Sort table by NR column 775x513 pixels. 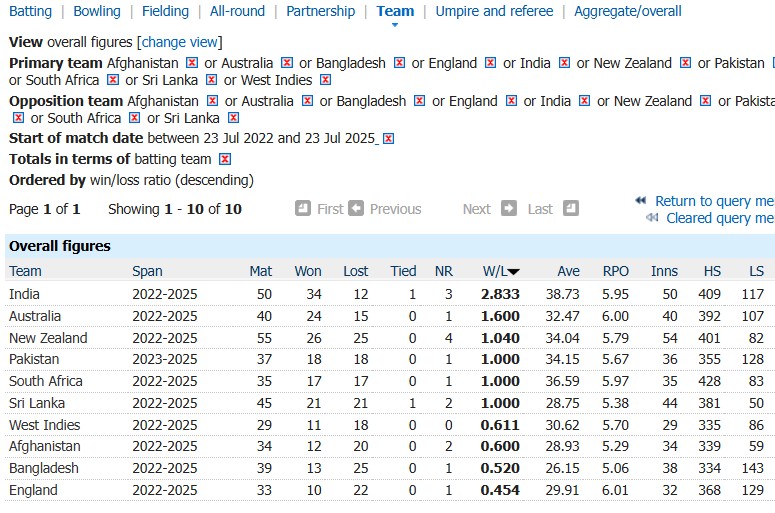coord(444,271)
